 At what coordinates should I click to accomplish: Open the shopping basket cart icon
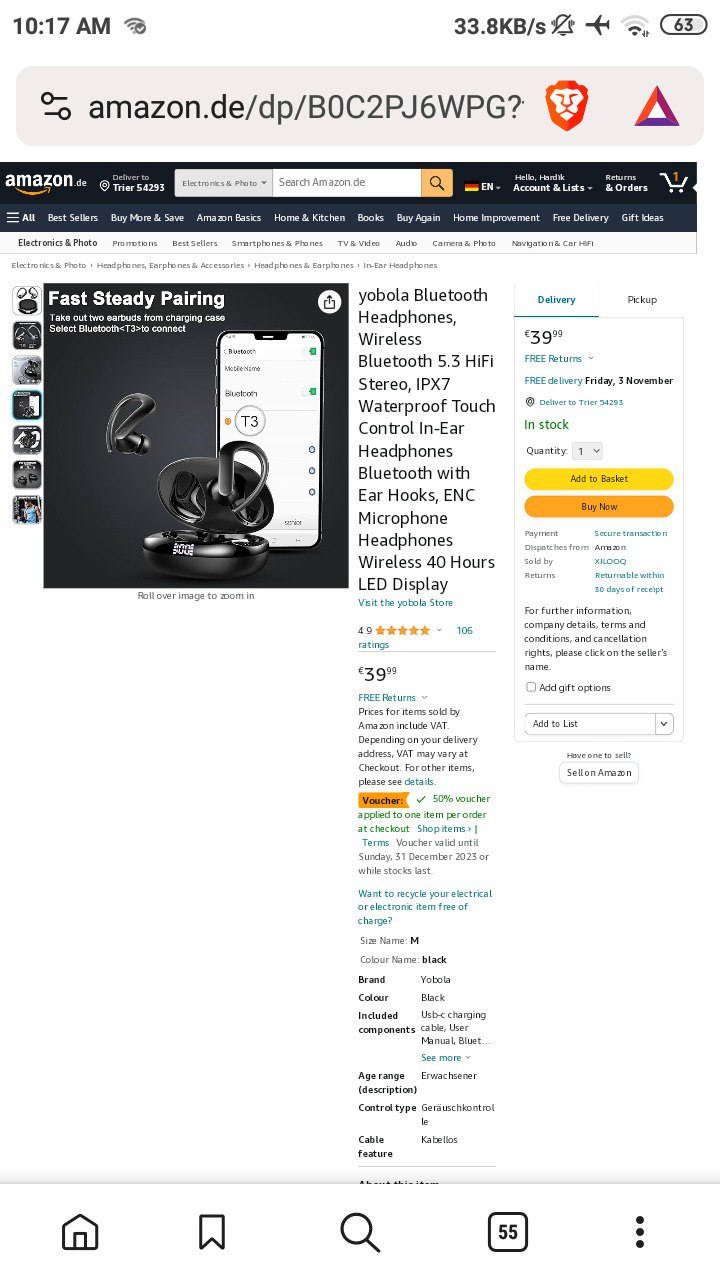coord(674,182)
